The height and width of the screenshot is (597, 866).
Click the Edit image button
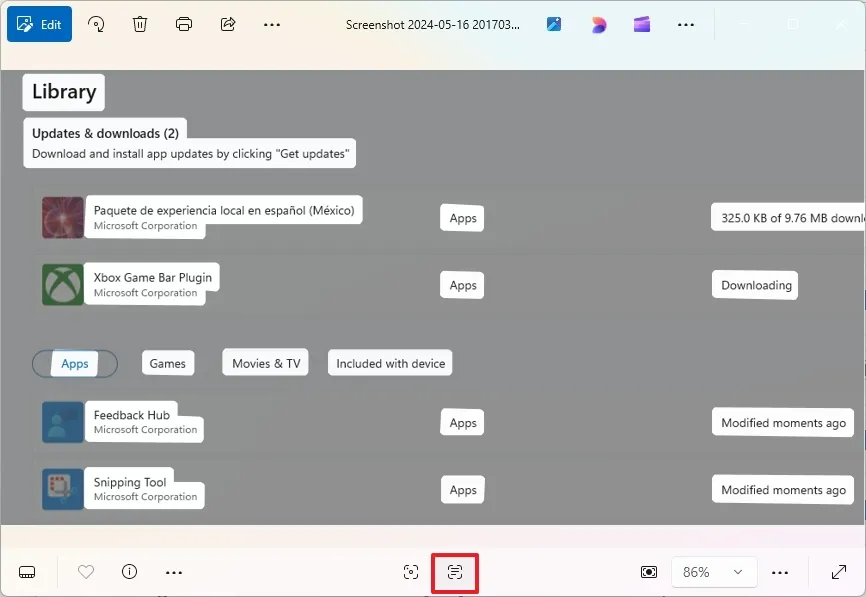tap(39, 24)
